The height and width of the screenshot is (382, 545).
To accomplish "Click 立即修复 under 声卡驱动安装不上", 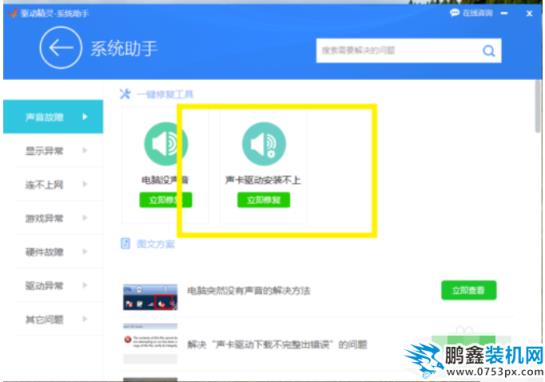I will click(x=263, y=200).
